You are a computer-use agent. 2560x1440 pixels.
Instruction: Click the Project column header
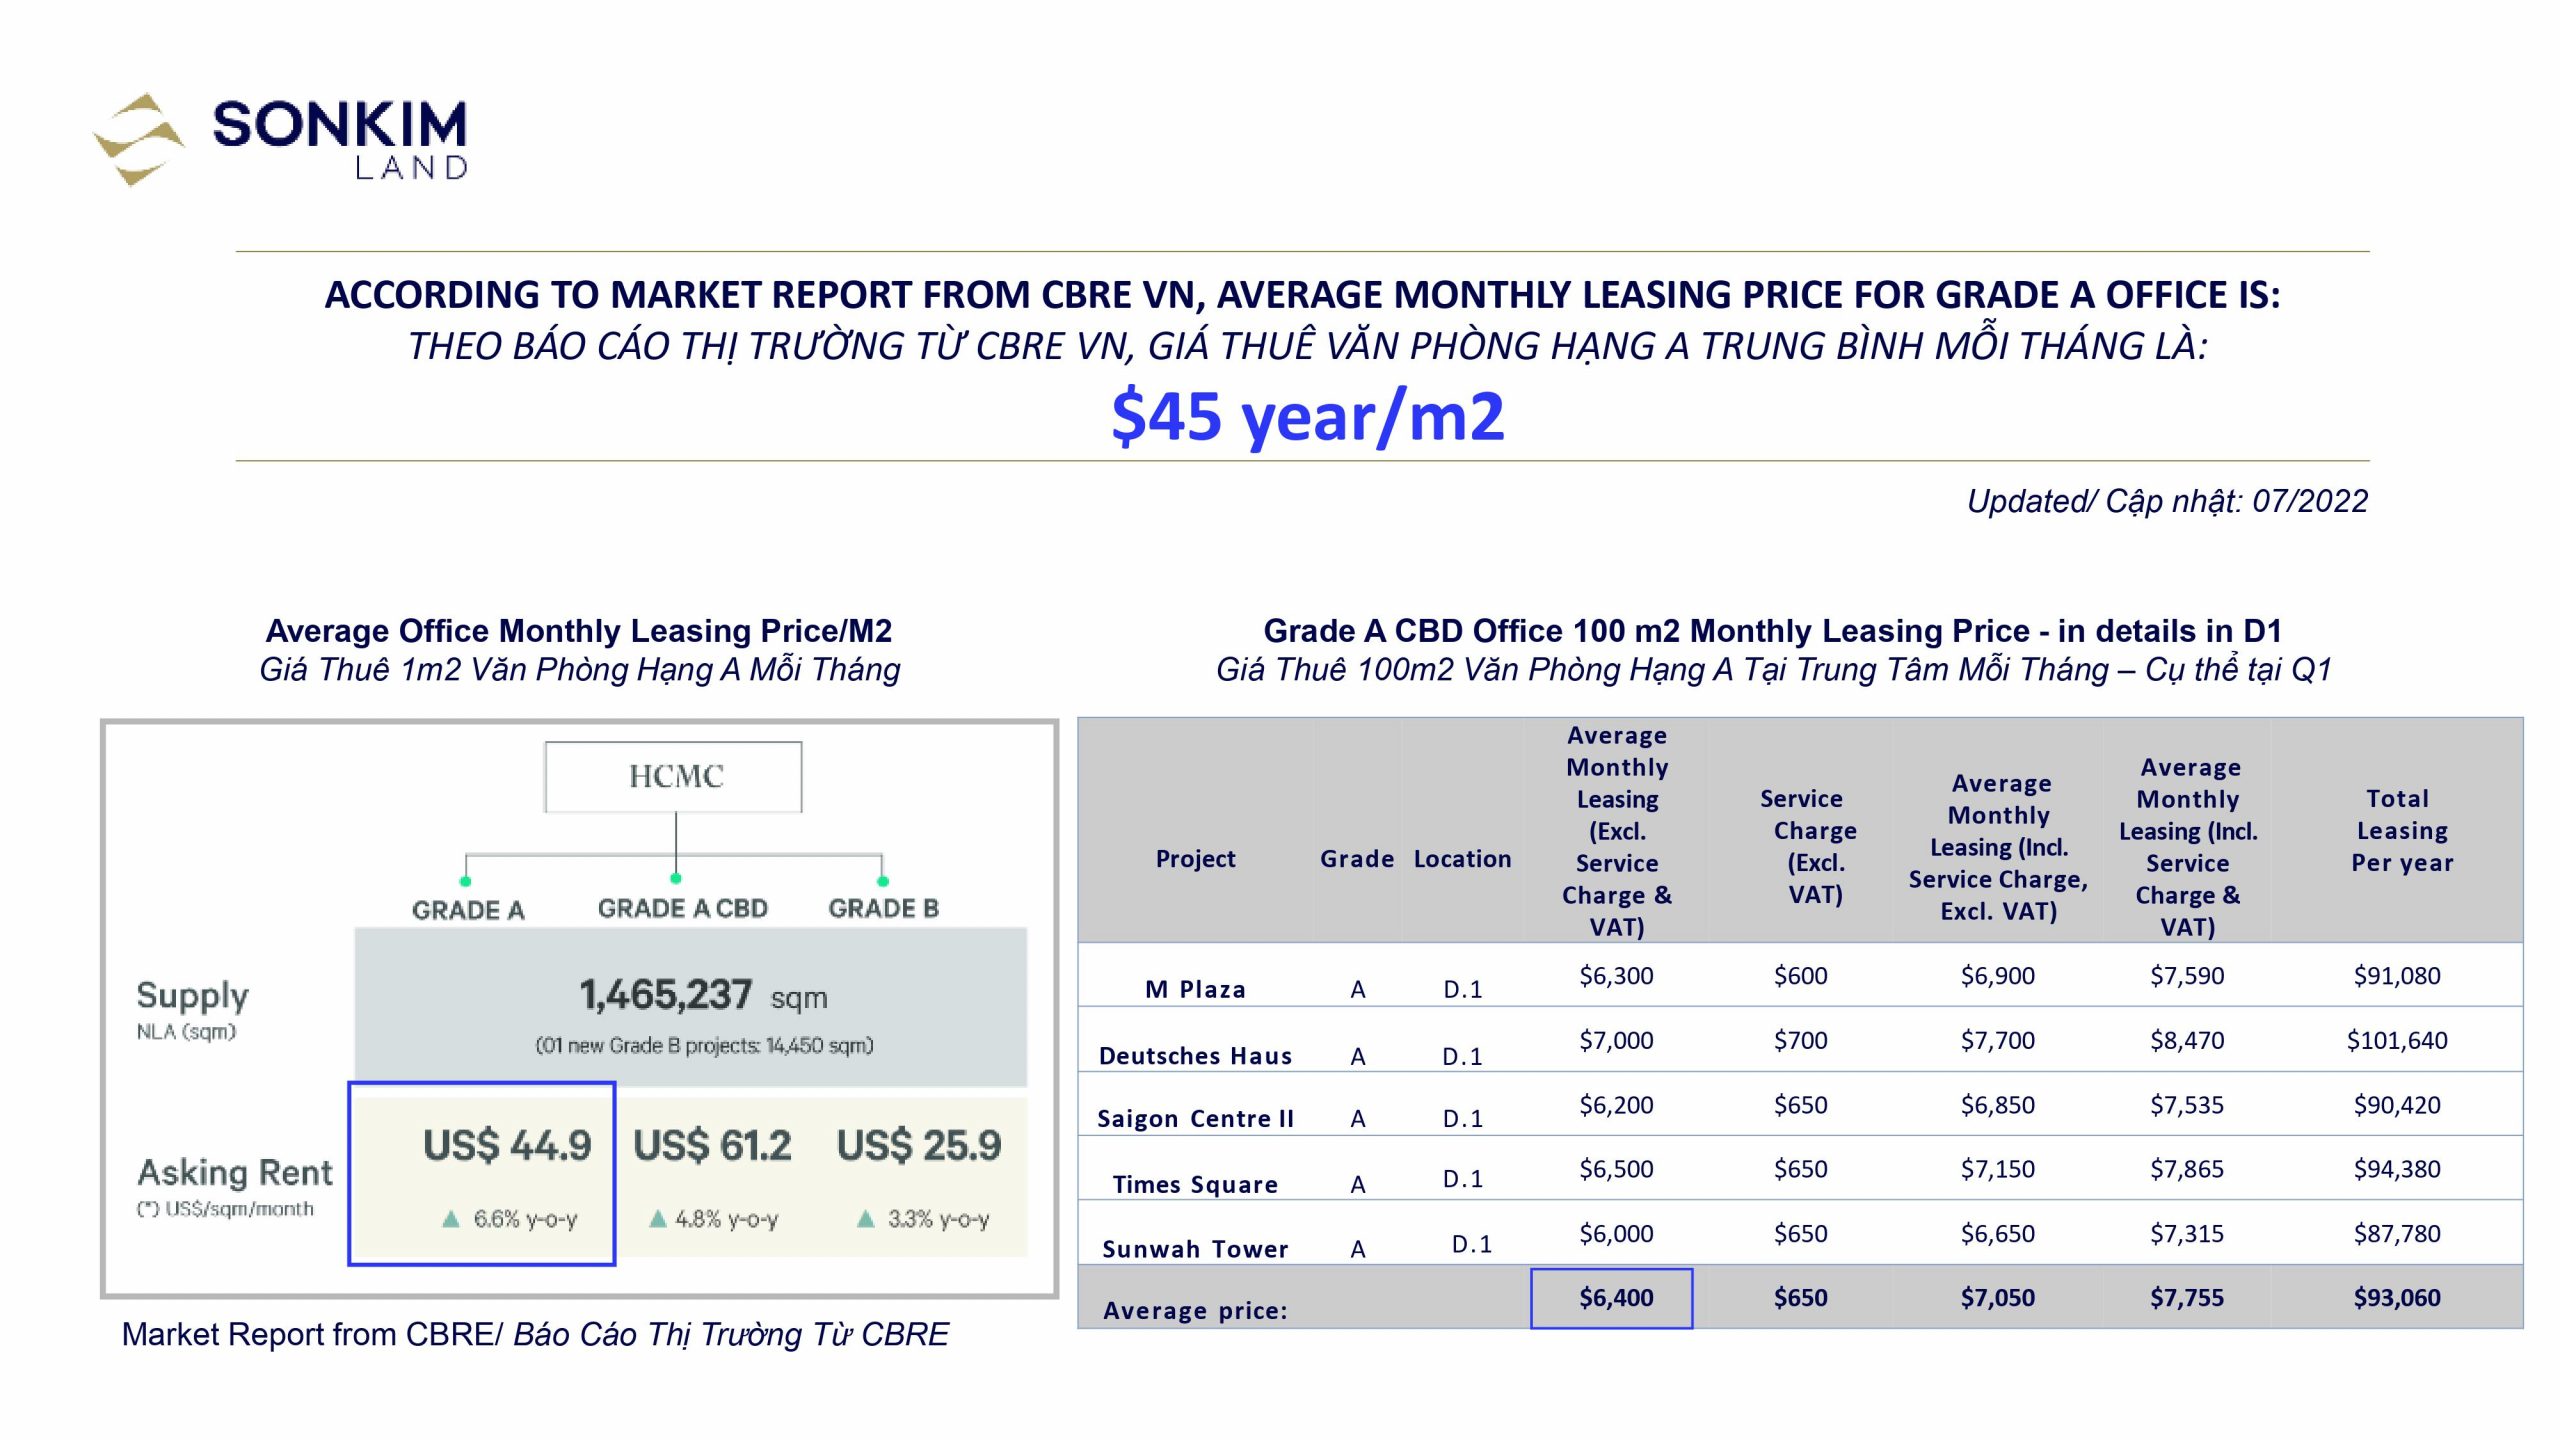pos(1195,859)
